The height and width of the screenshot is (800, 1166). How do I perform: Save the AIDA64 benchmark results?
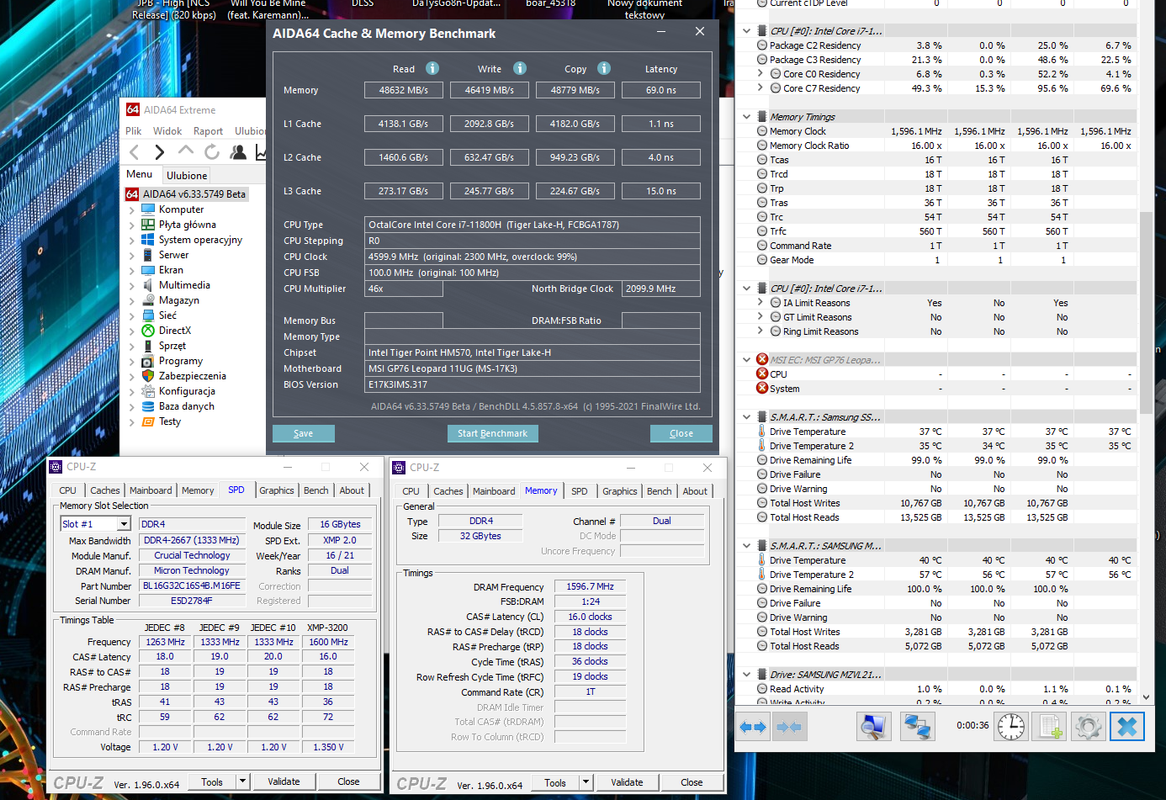[303, 433]
